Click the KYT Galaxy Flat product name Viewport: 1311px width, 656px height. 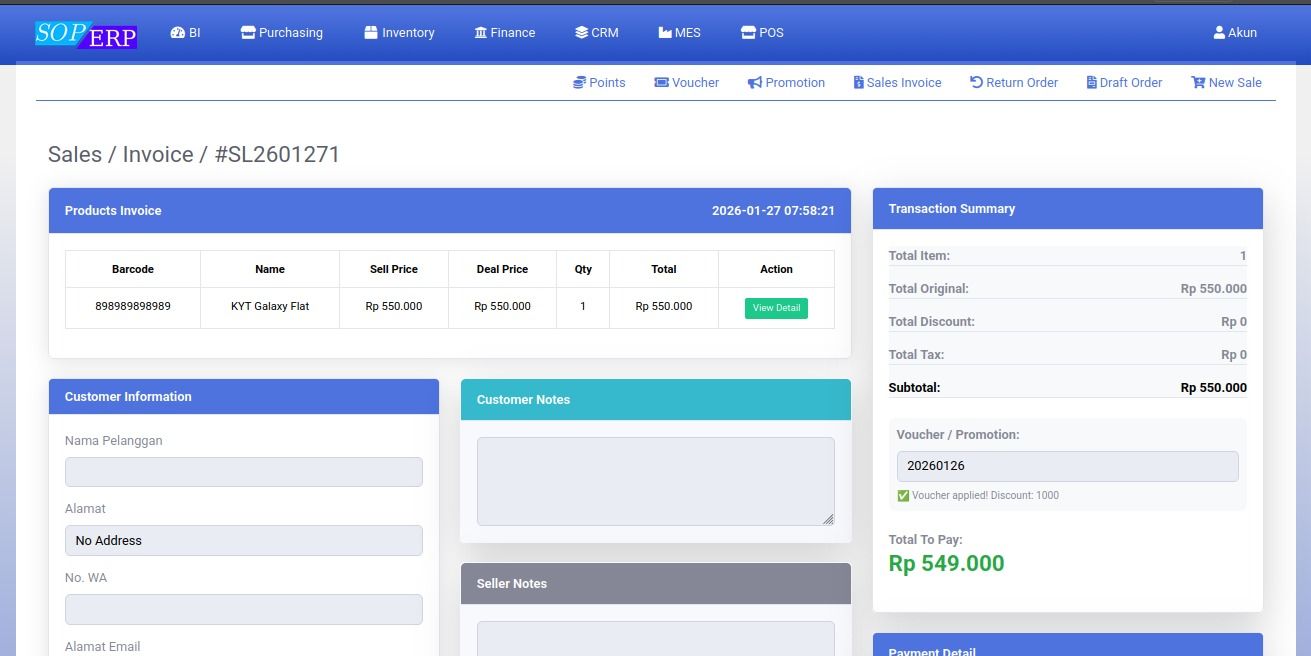click(270, 307)
